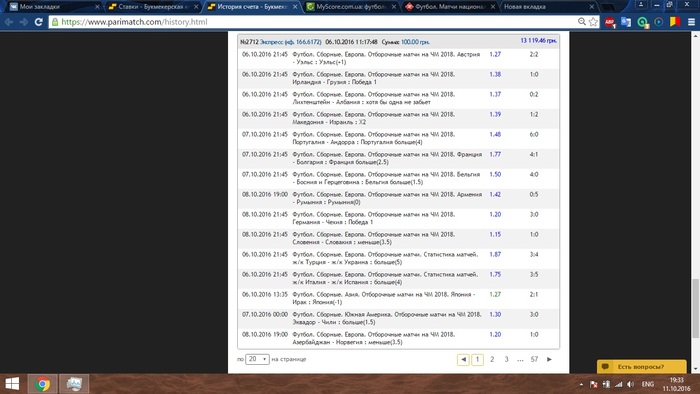The width and height of the screenshot is (700, 394).
Task: Reload the parimatch history page
Action: pos(39,22)
